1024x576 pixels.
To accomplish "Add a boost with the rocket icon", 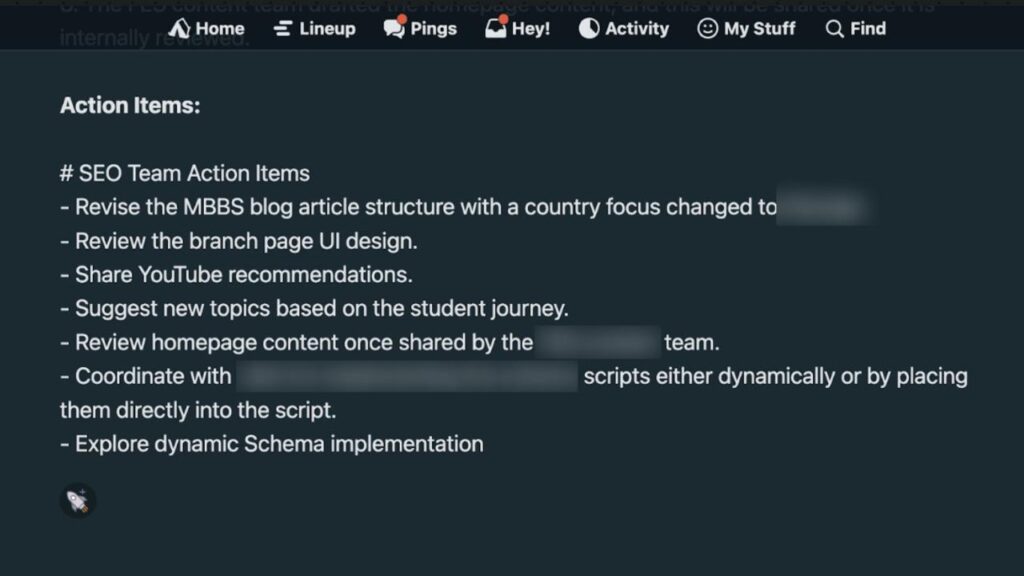I will (78, 500).
